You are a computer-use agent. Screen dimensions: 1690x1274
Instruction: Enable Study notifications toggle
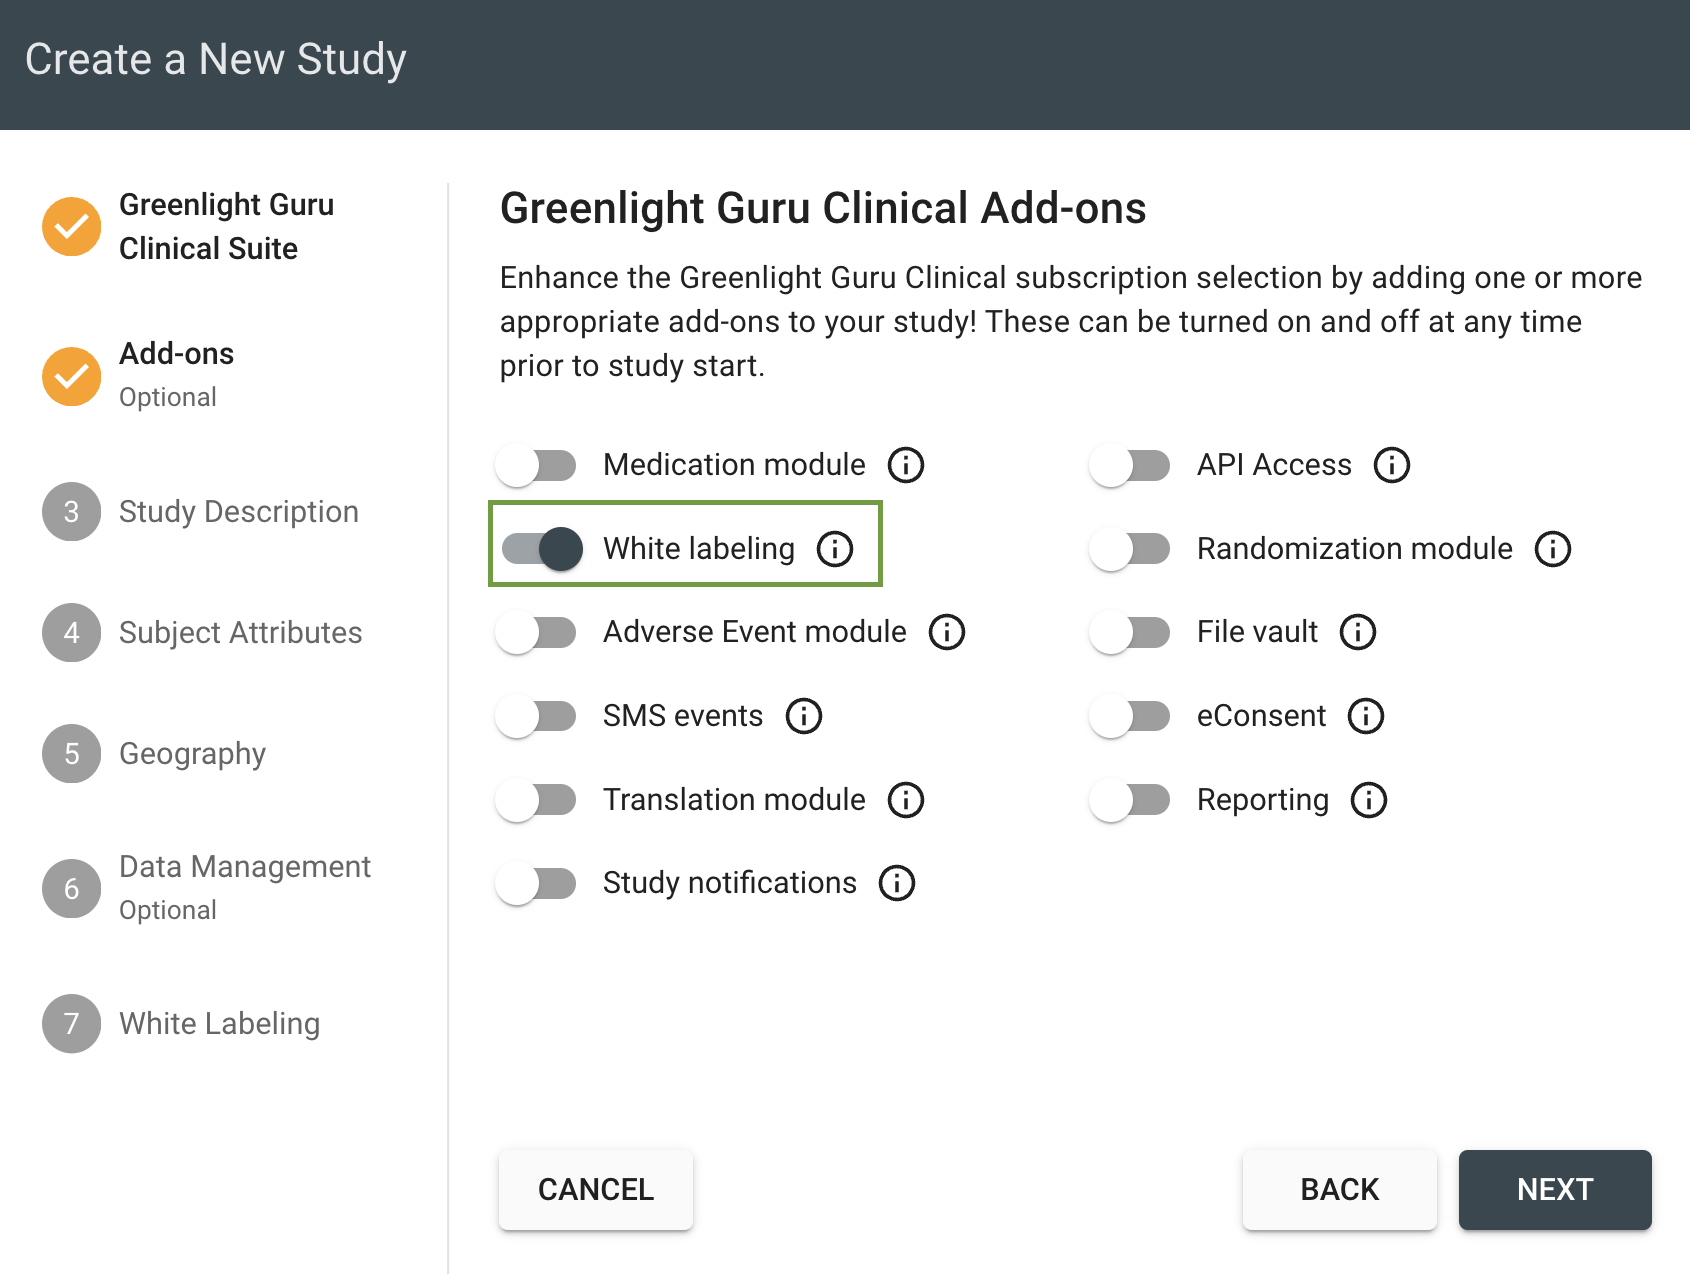[537, 883]
